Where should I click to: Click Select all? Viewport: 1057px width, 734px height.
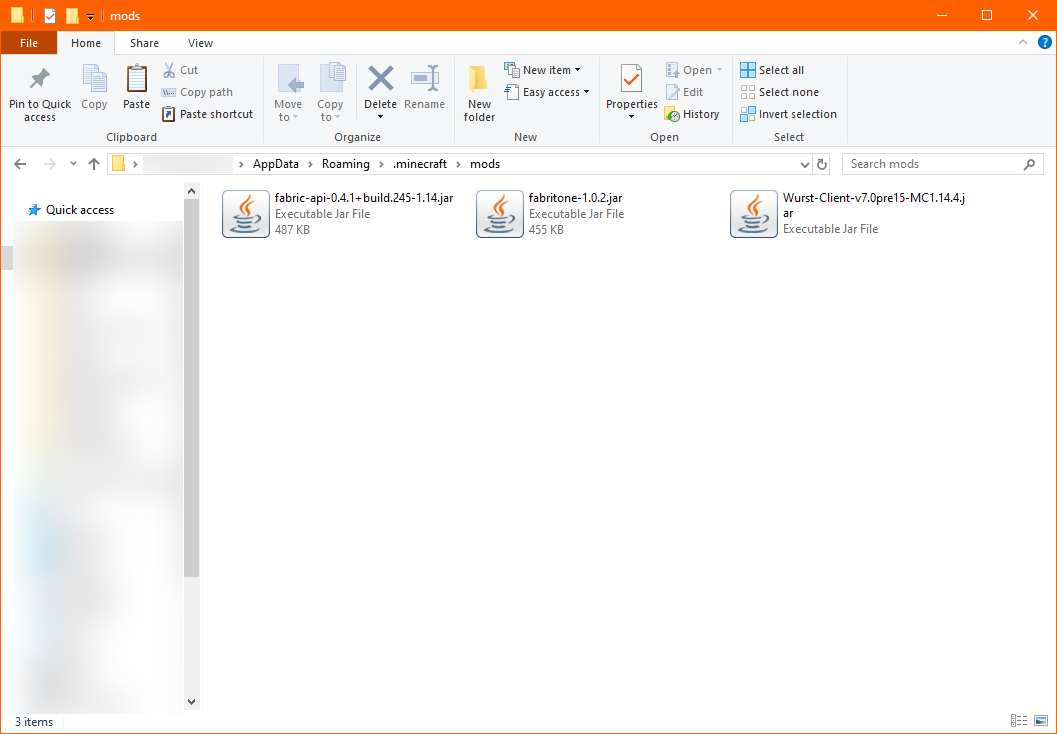click(772, 70)
